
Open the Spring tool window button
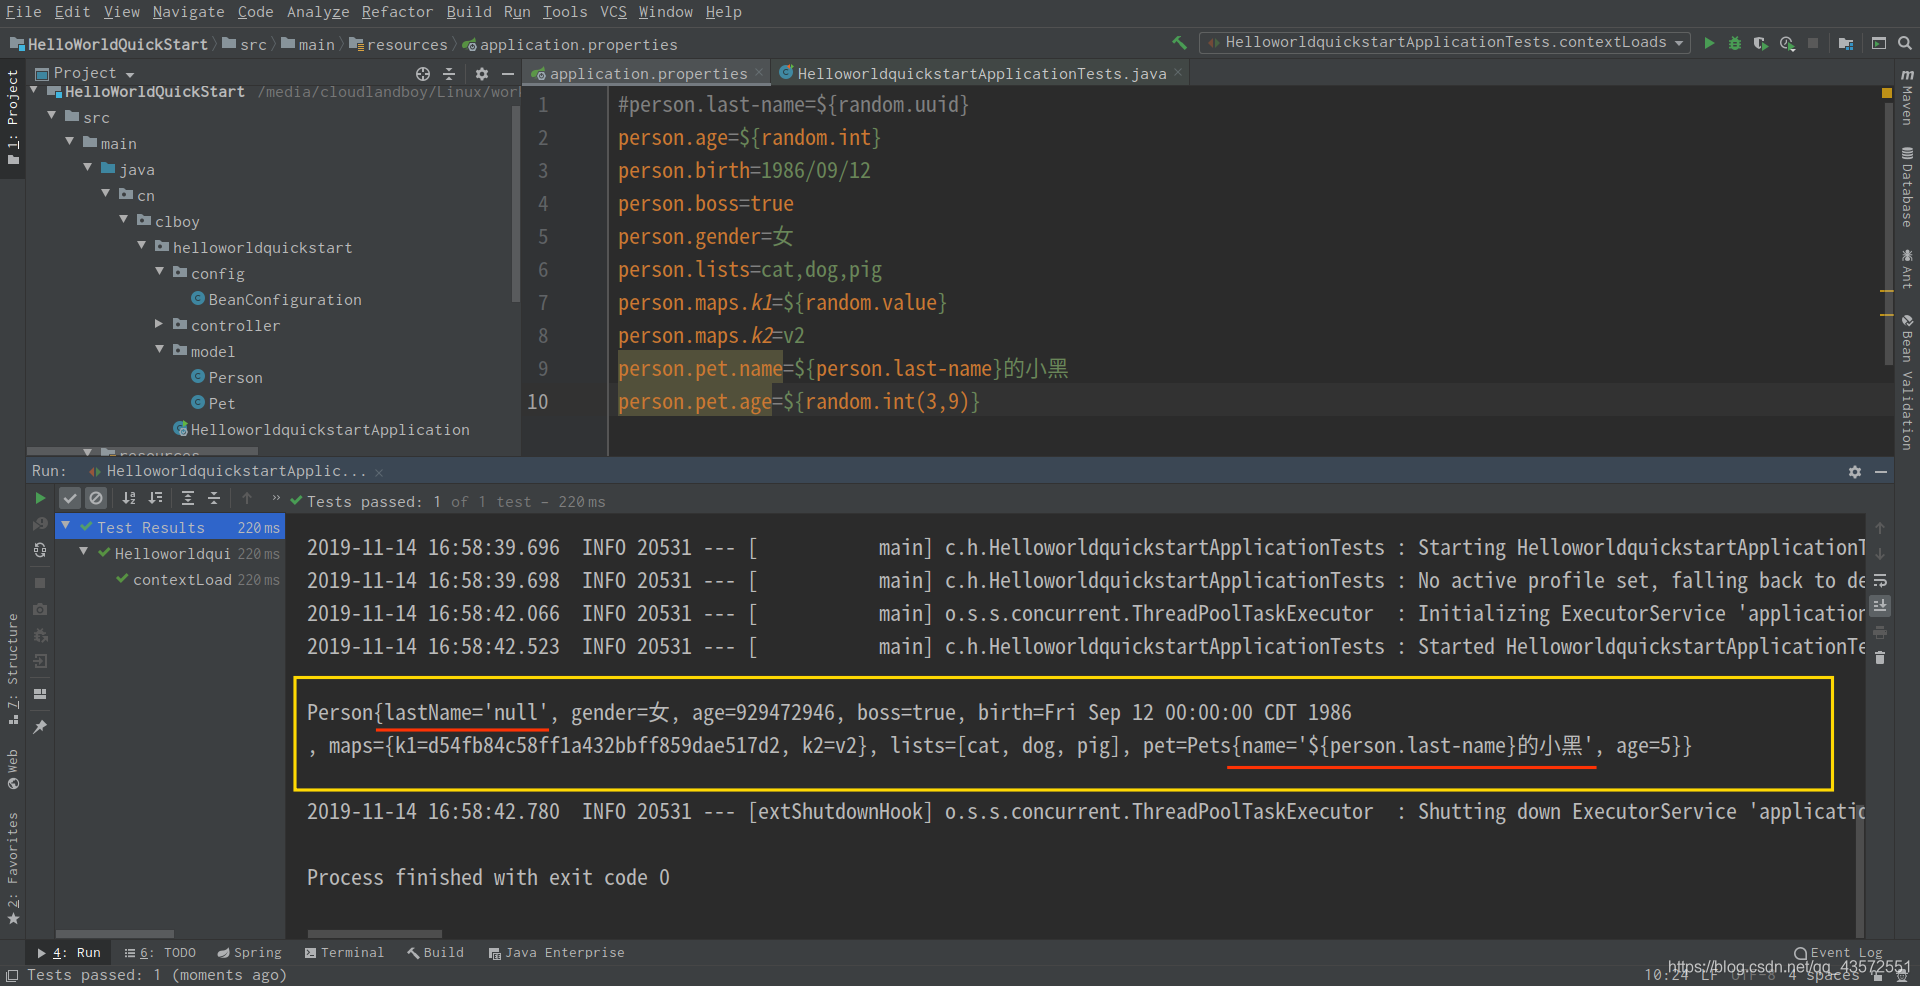tap(250, 953)
